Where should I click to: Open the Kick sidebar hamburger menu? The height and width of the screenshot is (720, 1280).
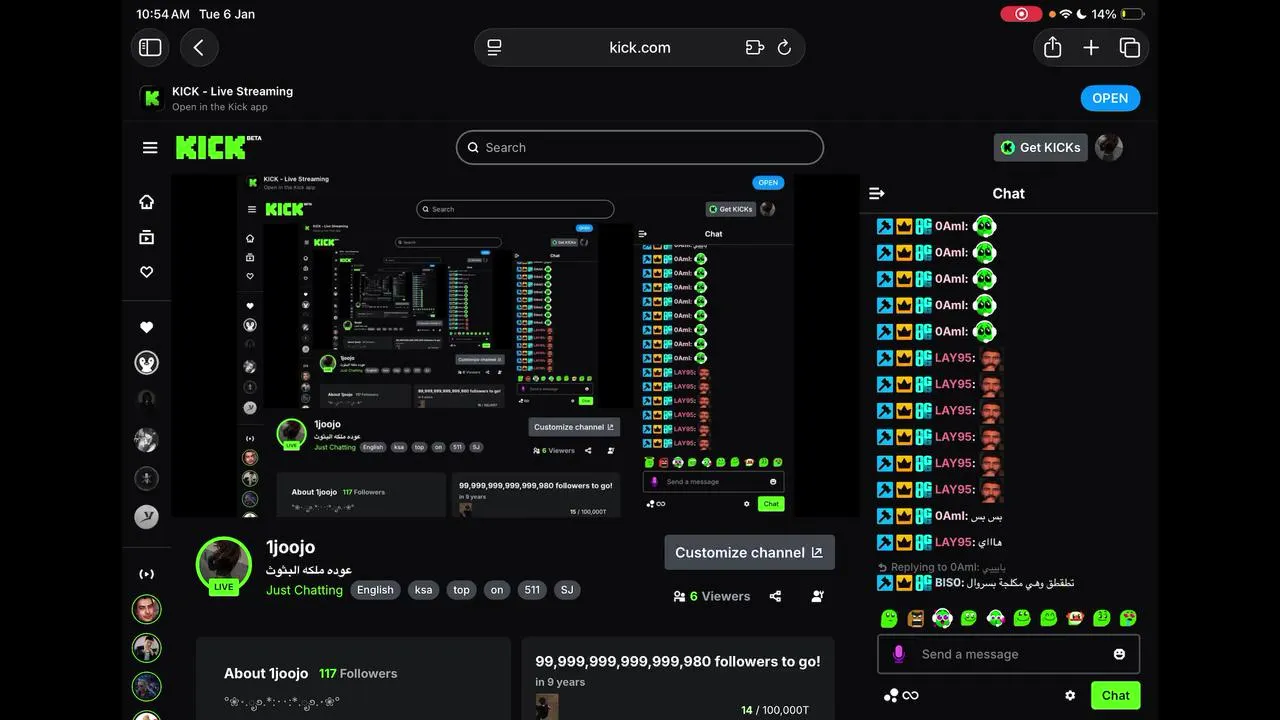click(x=150, y=148)
